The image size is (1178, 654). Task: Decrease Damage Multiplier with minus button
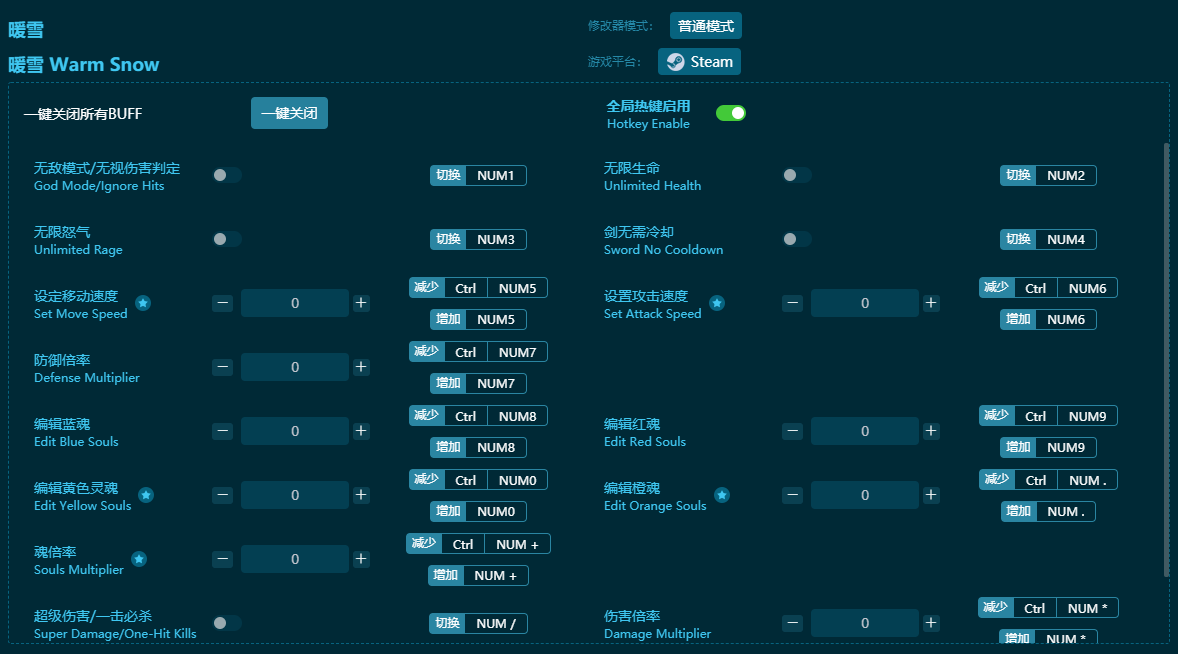[792, 623]
